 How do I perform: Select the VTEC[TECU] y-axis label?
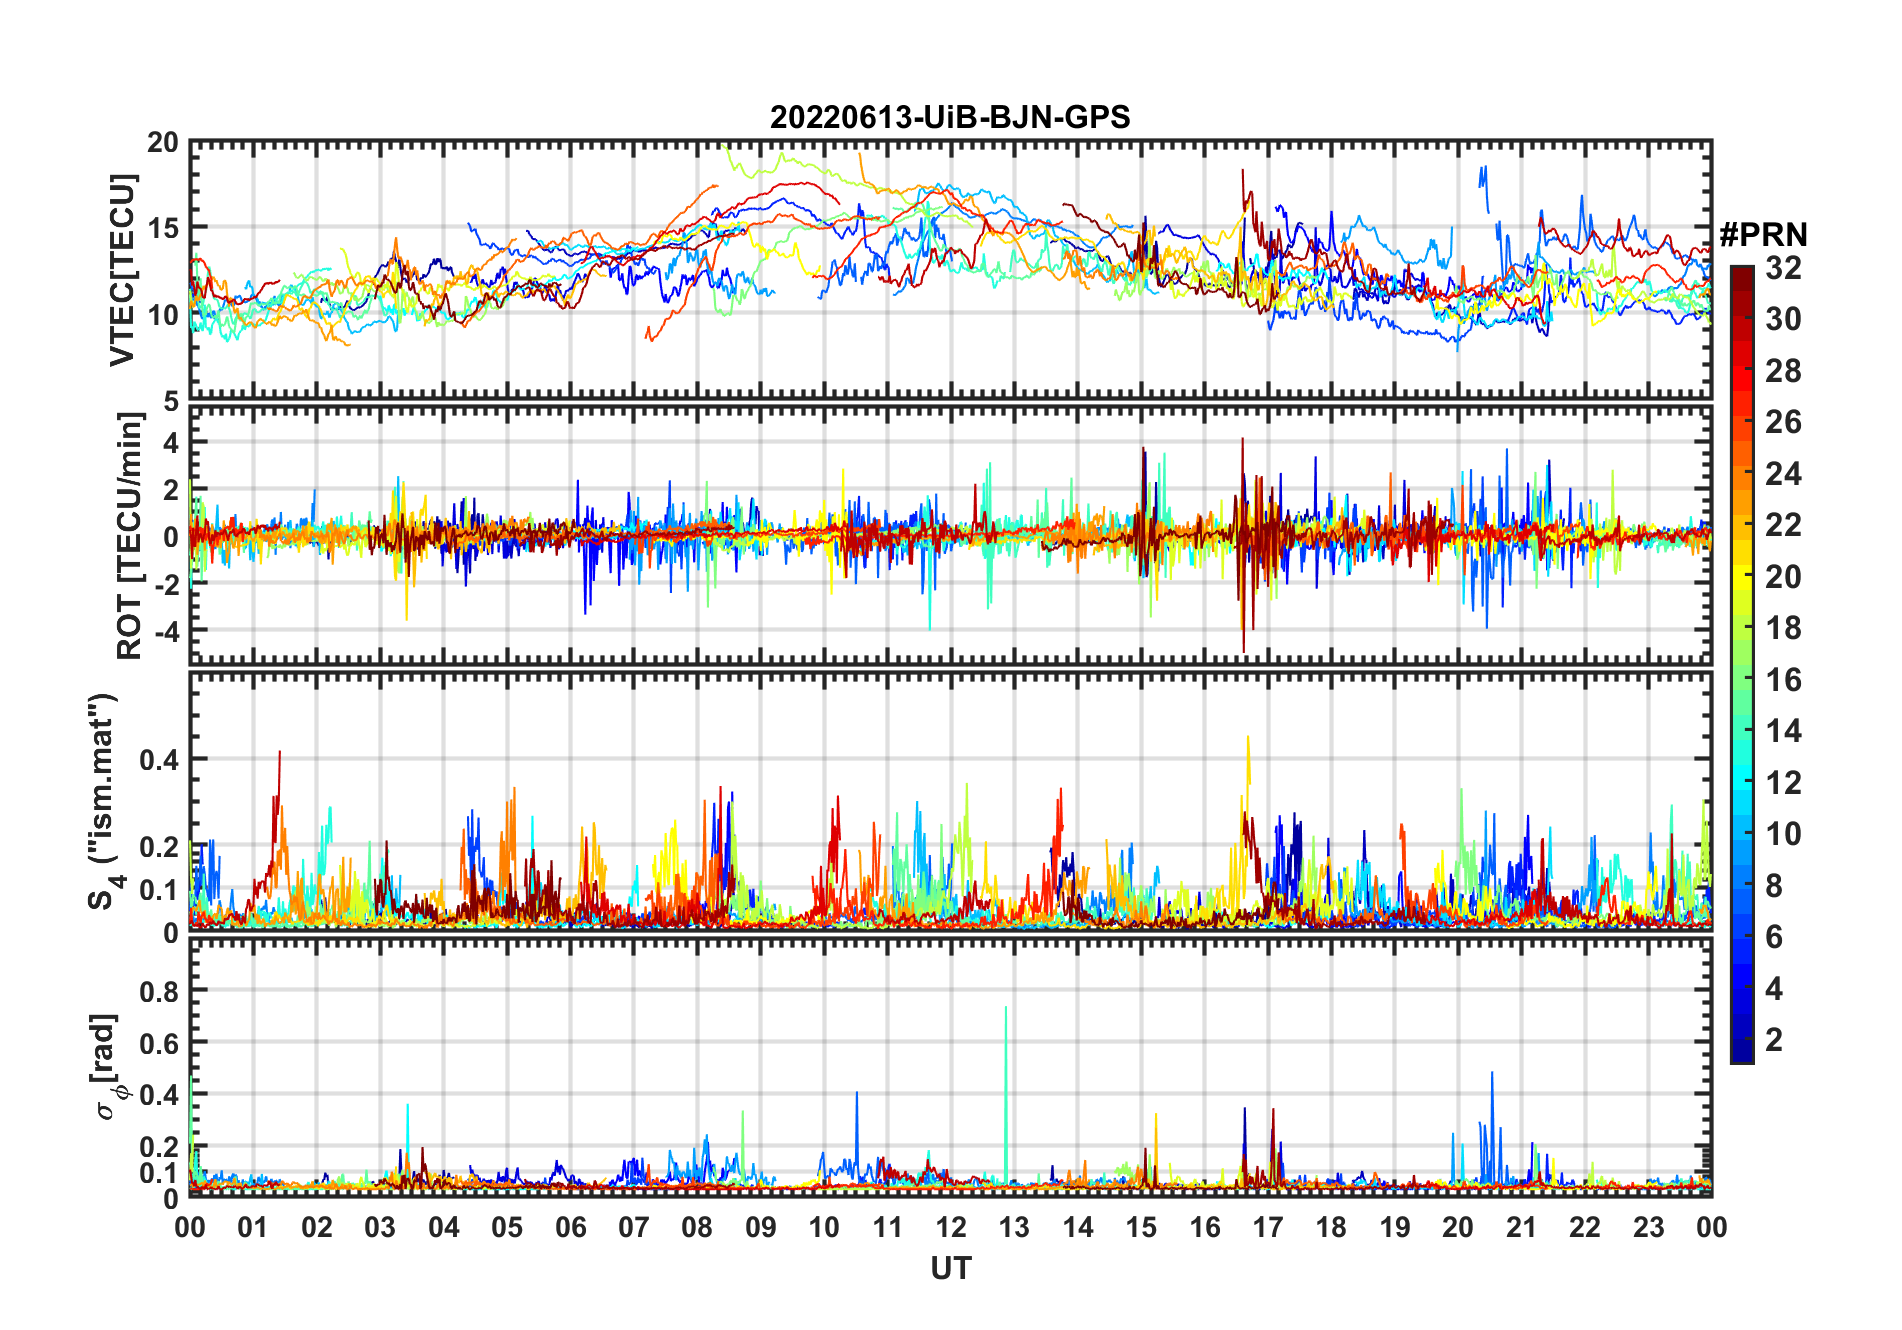click(122, 270)
